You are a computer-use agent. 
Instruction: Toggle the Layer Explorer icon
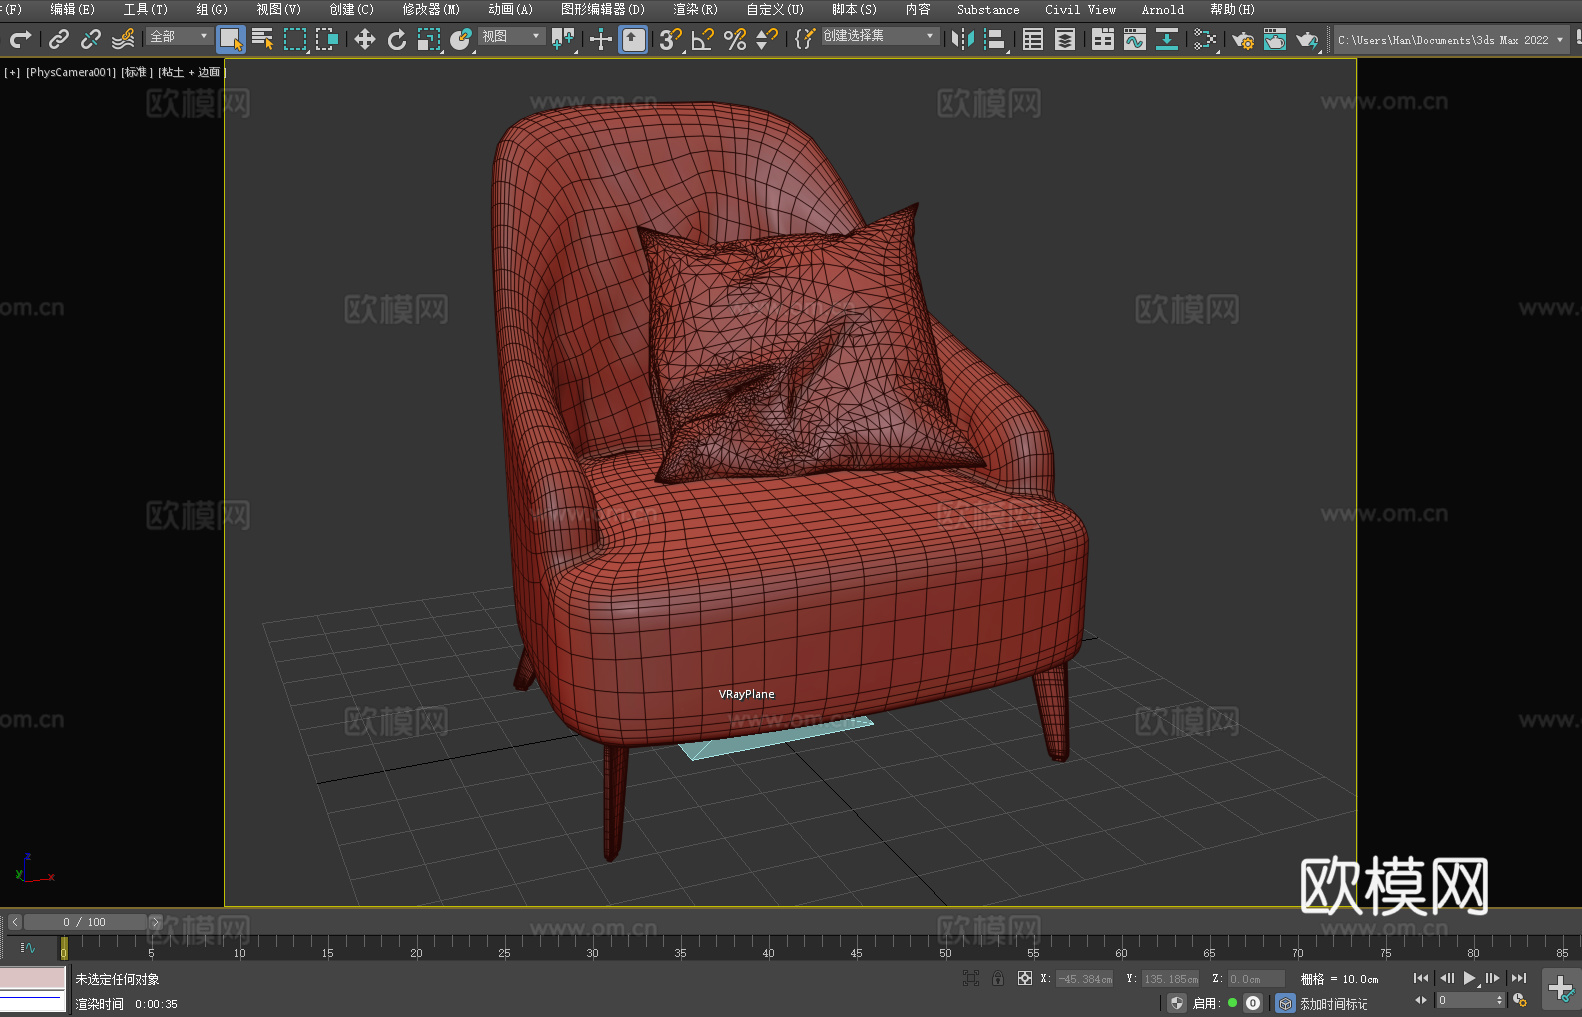pyautogui.click(x=1065, y=39)
